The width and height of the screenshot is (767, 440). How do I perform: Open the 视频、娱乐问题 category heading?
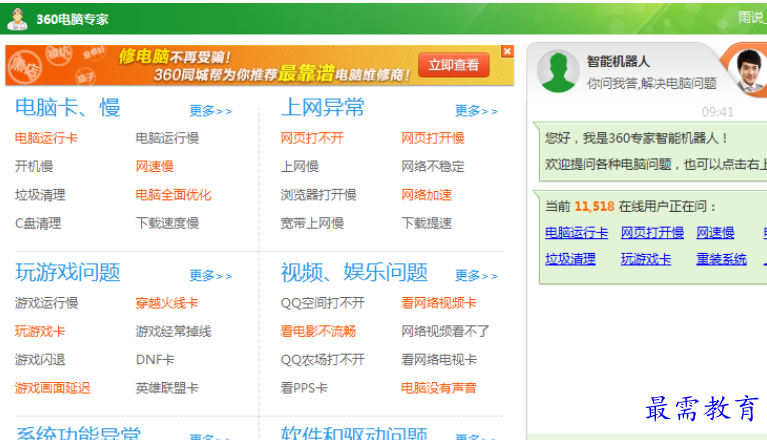pos(354,272)
